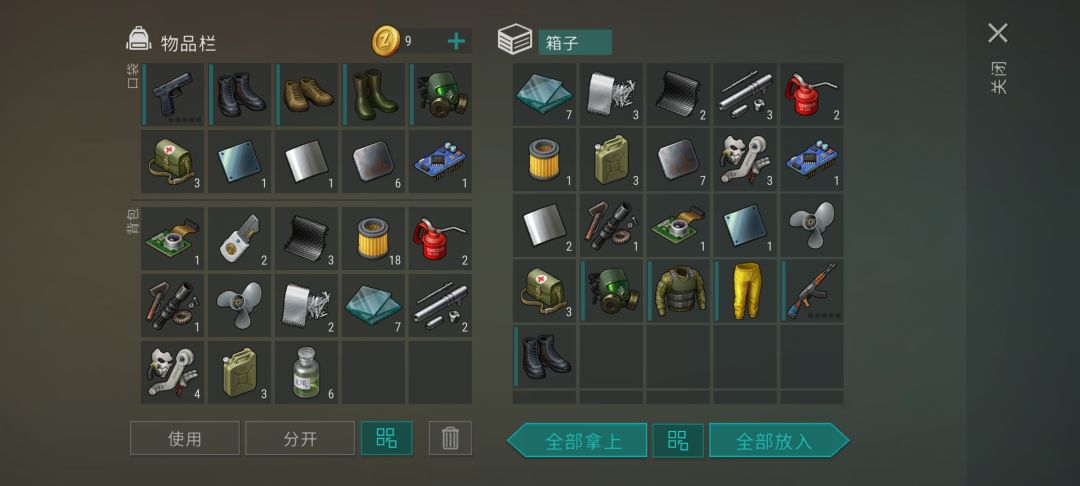The width and height of the screenshot is (1080, 486).
Task: Select the propeller in the chest
Action: [812, 225]
